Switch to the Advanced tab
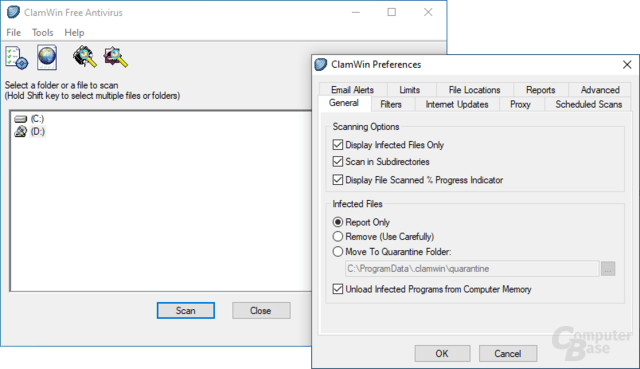This screenshot has width=640, height=369. tap(600, 90)
